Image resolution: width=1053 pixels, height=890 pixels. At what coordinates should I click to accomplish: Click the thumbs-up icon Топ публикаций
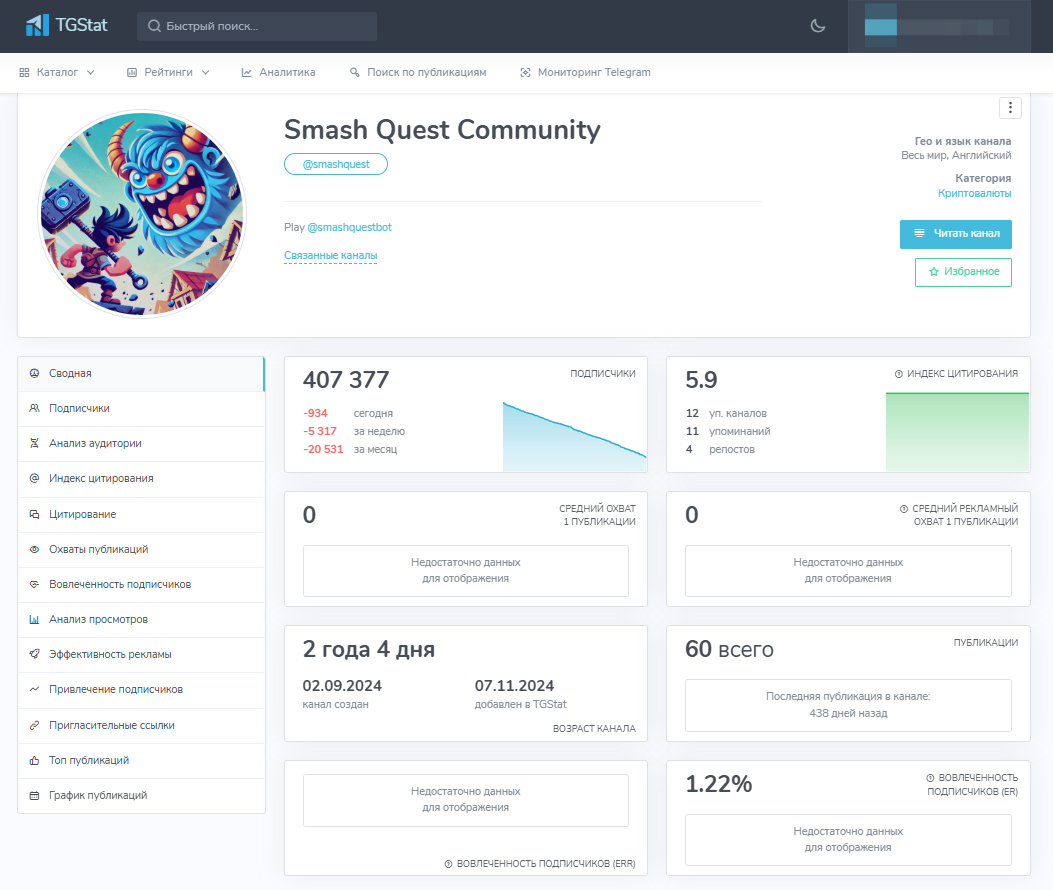pyautogui.click(x=34, y=760)
